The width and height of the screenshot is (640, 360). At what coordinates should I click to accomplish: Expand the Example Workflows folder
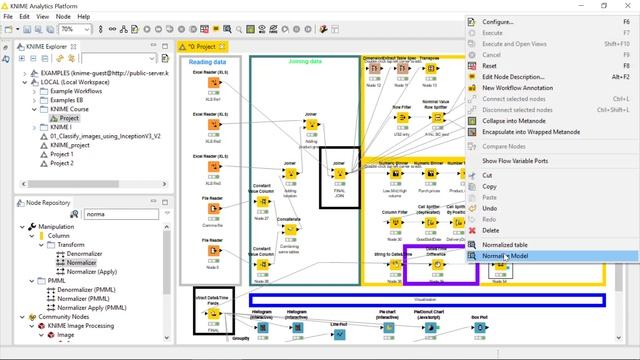pos(34,91)
